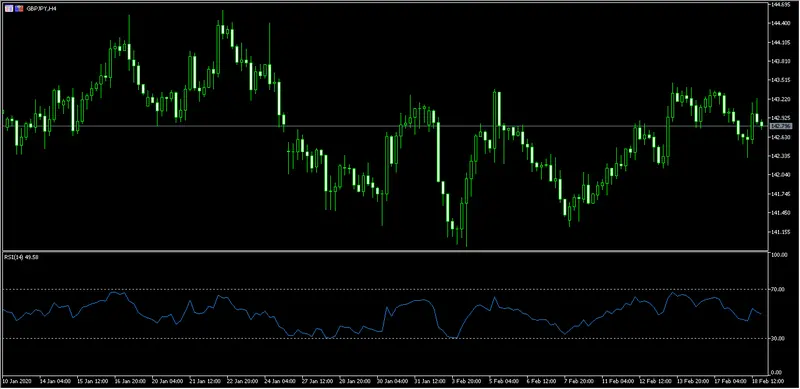Click the 100.00 RSI scale label
The height and width of the screenshot is (389, 800).
779,254
